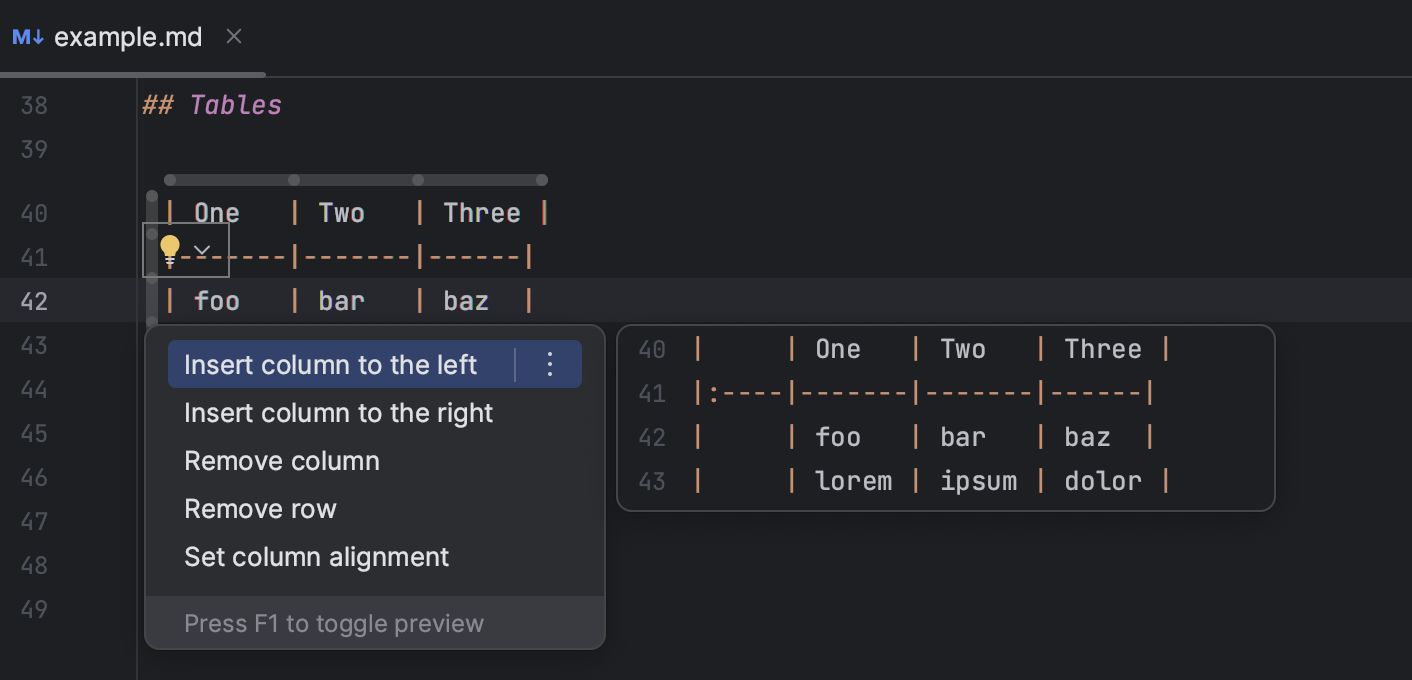Screen dimensions: 1412x680
Task: Click the column handle dot above the 'Two' column
Action: tap(293, 179)
